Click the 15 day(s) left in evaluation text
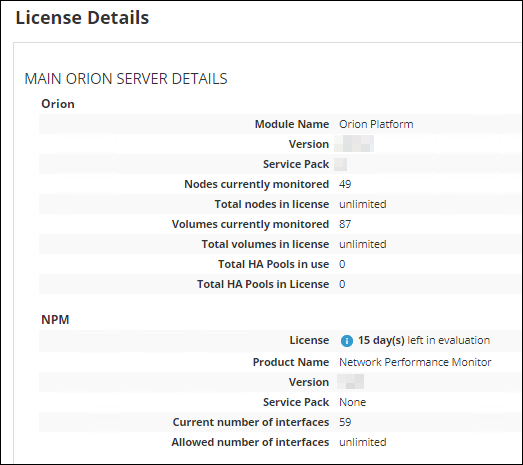This screenshot has height=465, width=523. pyautogui.click(x=424, y=340)
